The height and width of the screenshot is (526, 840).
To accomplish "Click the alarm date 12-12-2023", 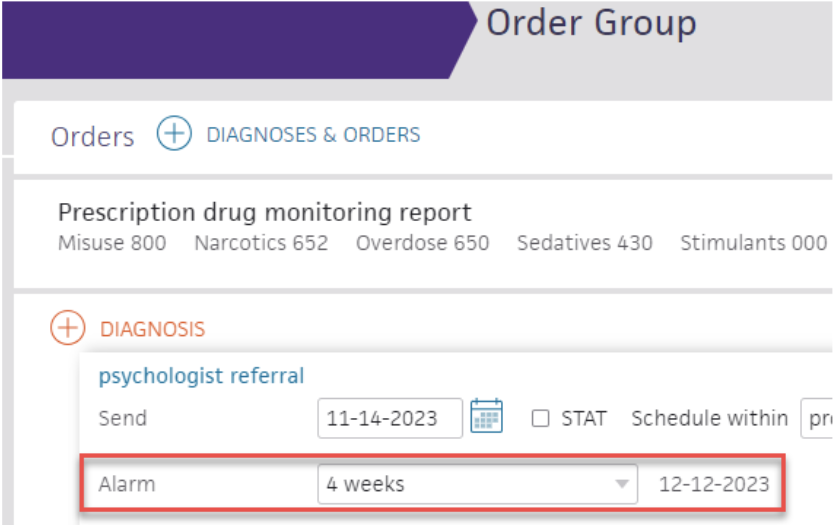I will coord(714,484).
